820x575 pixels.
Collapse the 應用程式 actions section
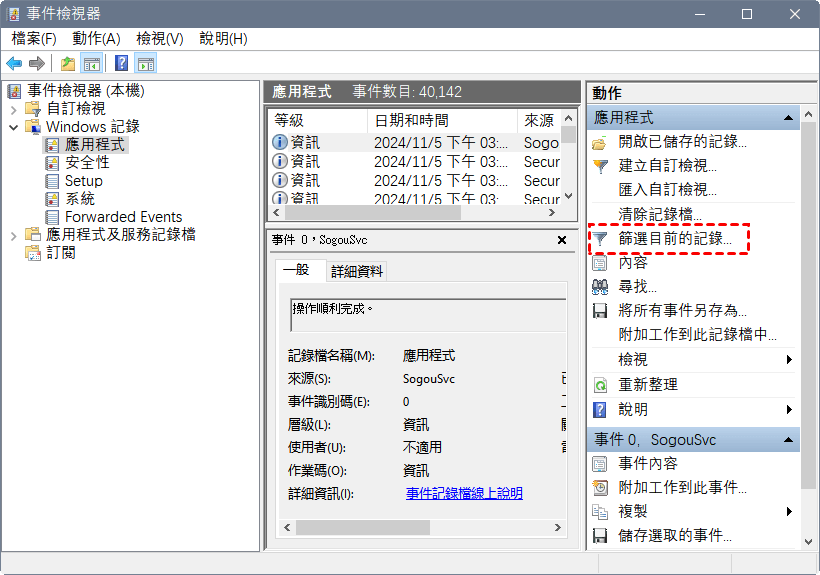(789, 118)
